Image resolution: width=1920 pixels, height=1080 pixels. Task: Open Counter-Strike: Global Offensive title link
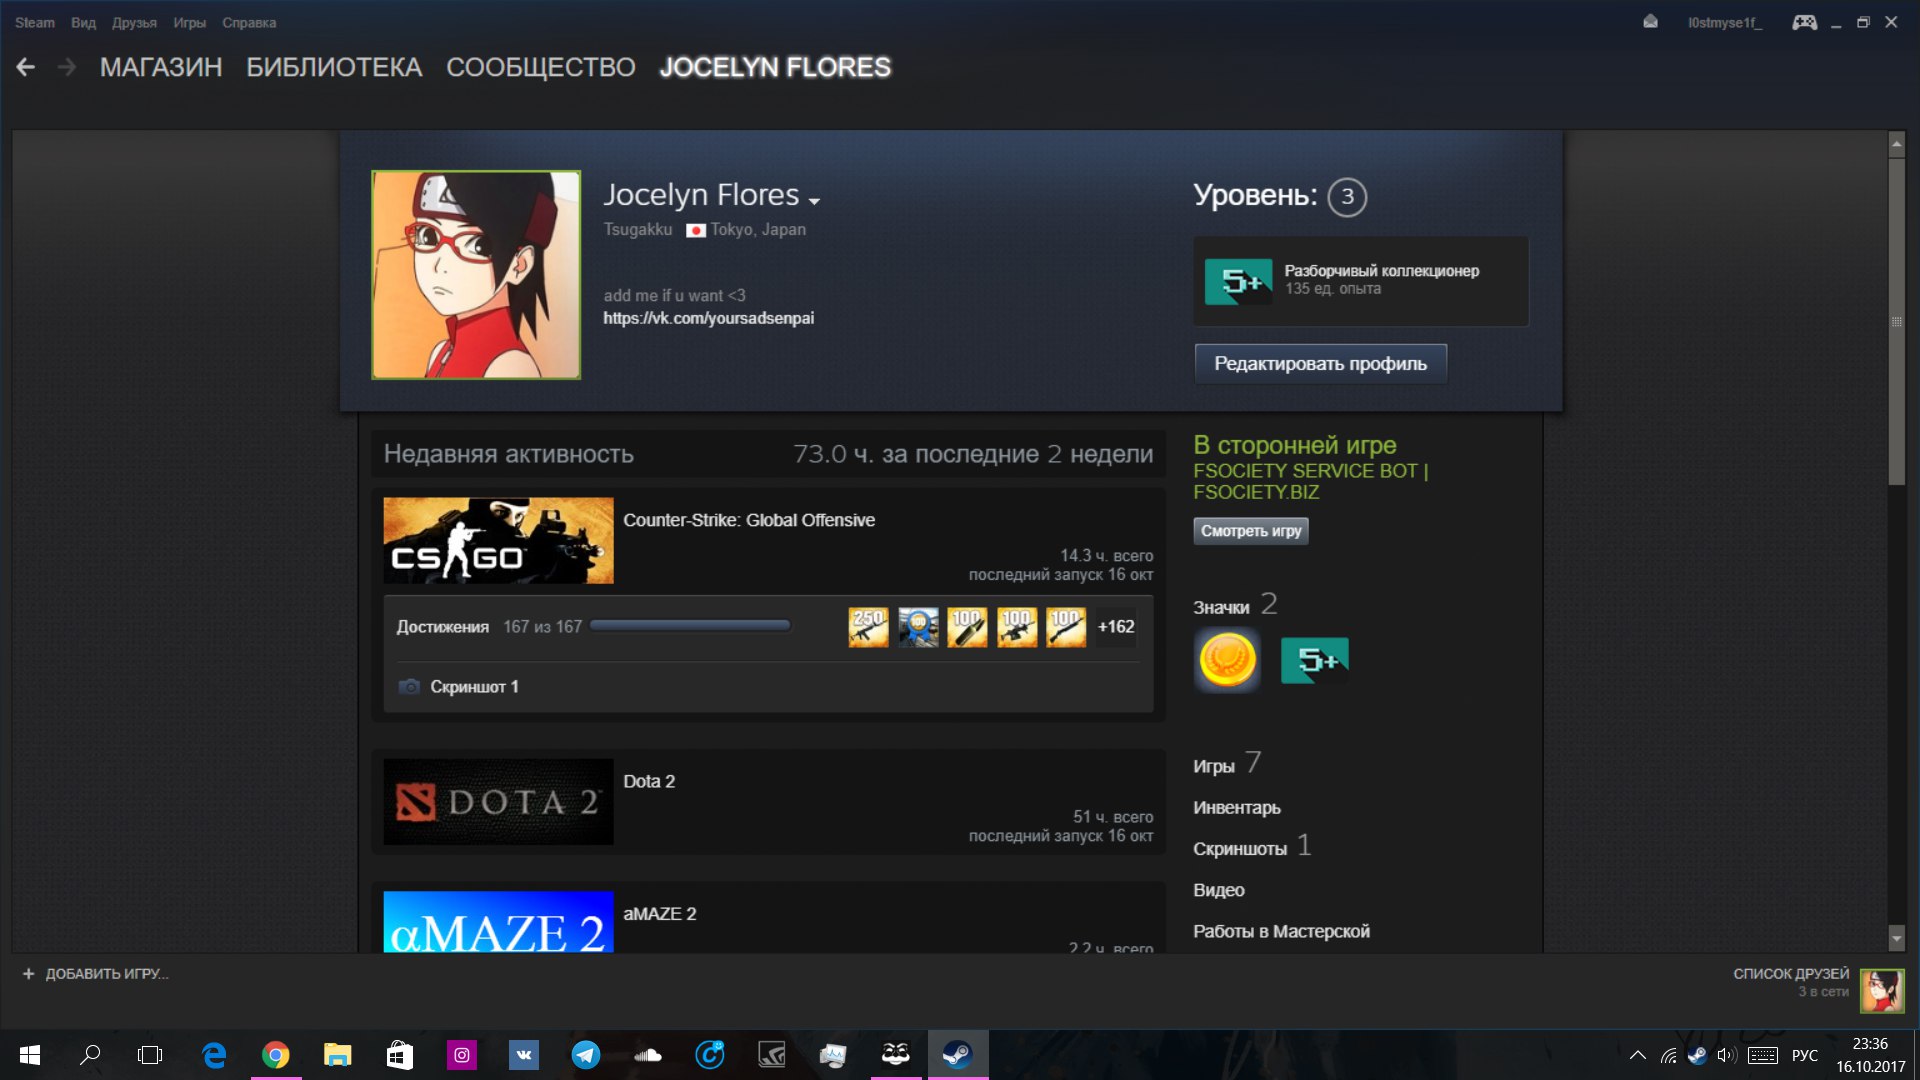coord(749,520)
